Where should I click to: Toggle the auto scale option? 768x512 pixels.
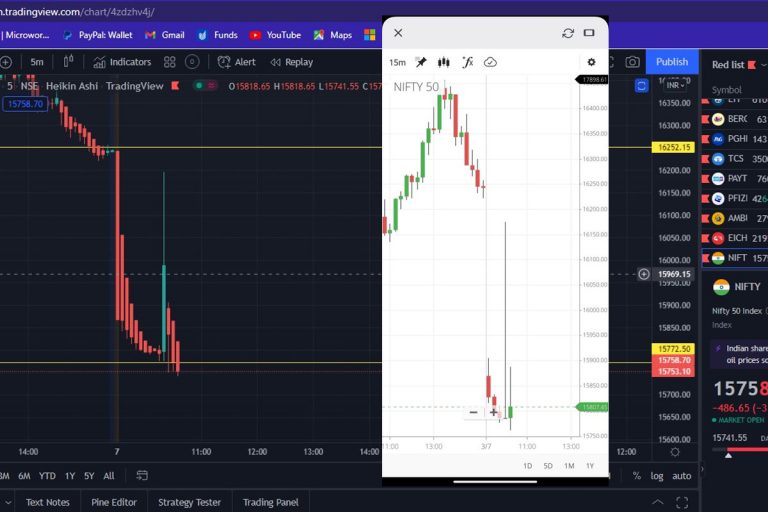pyautogui.click(x=681, y=476)
